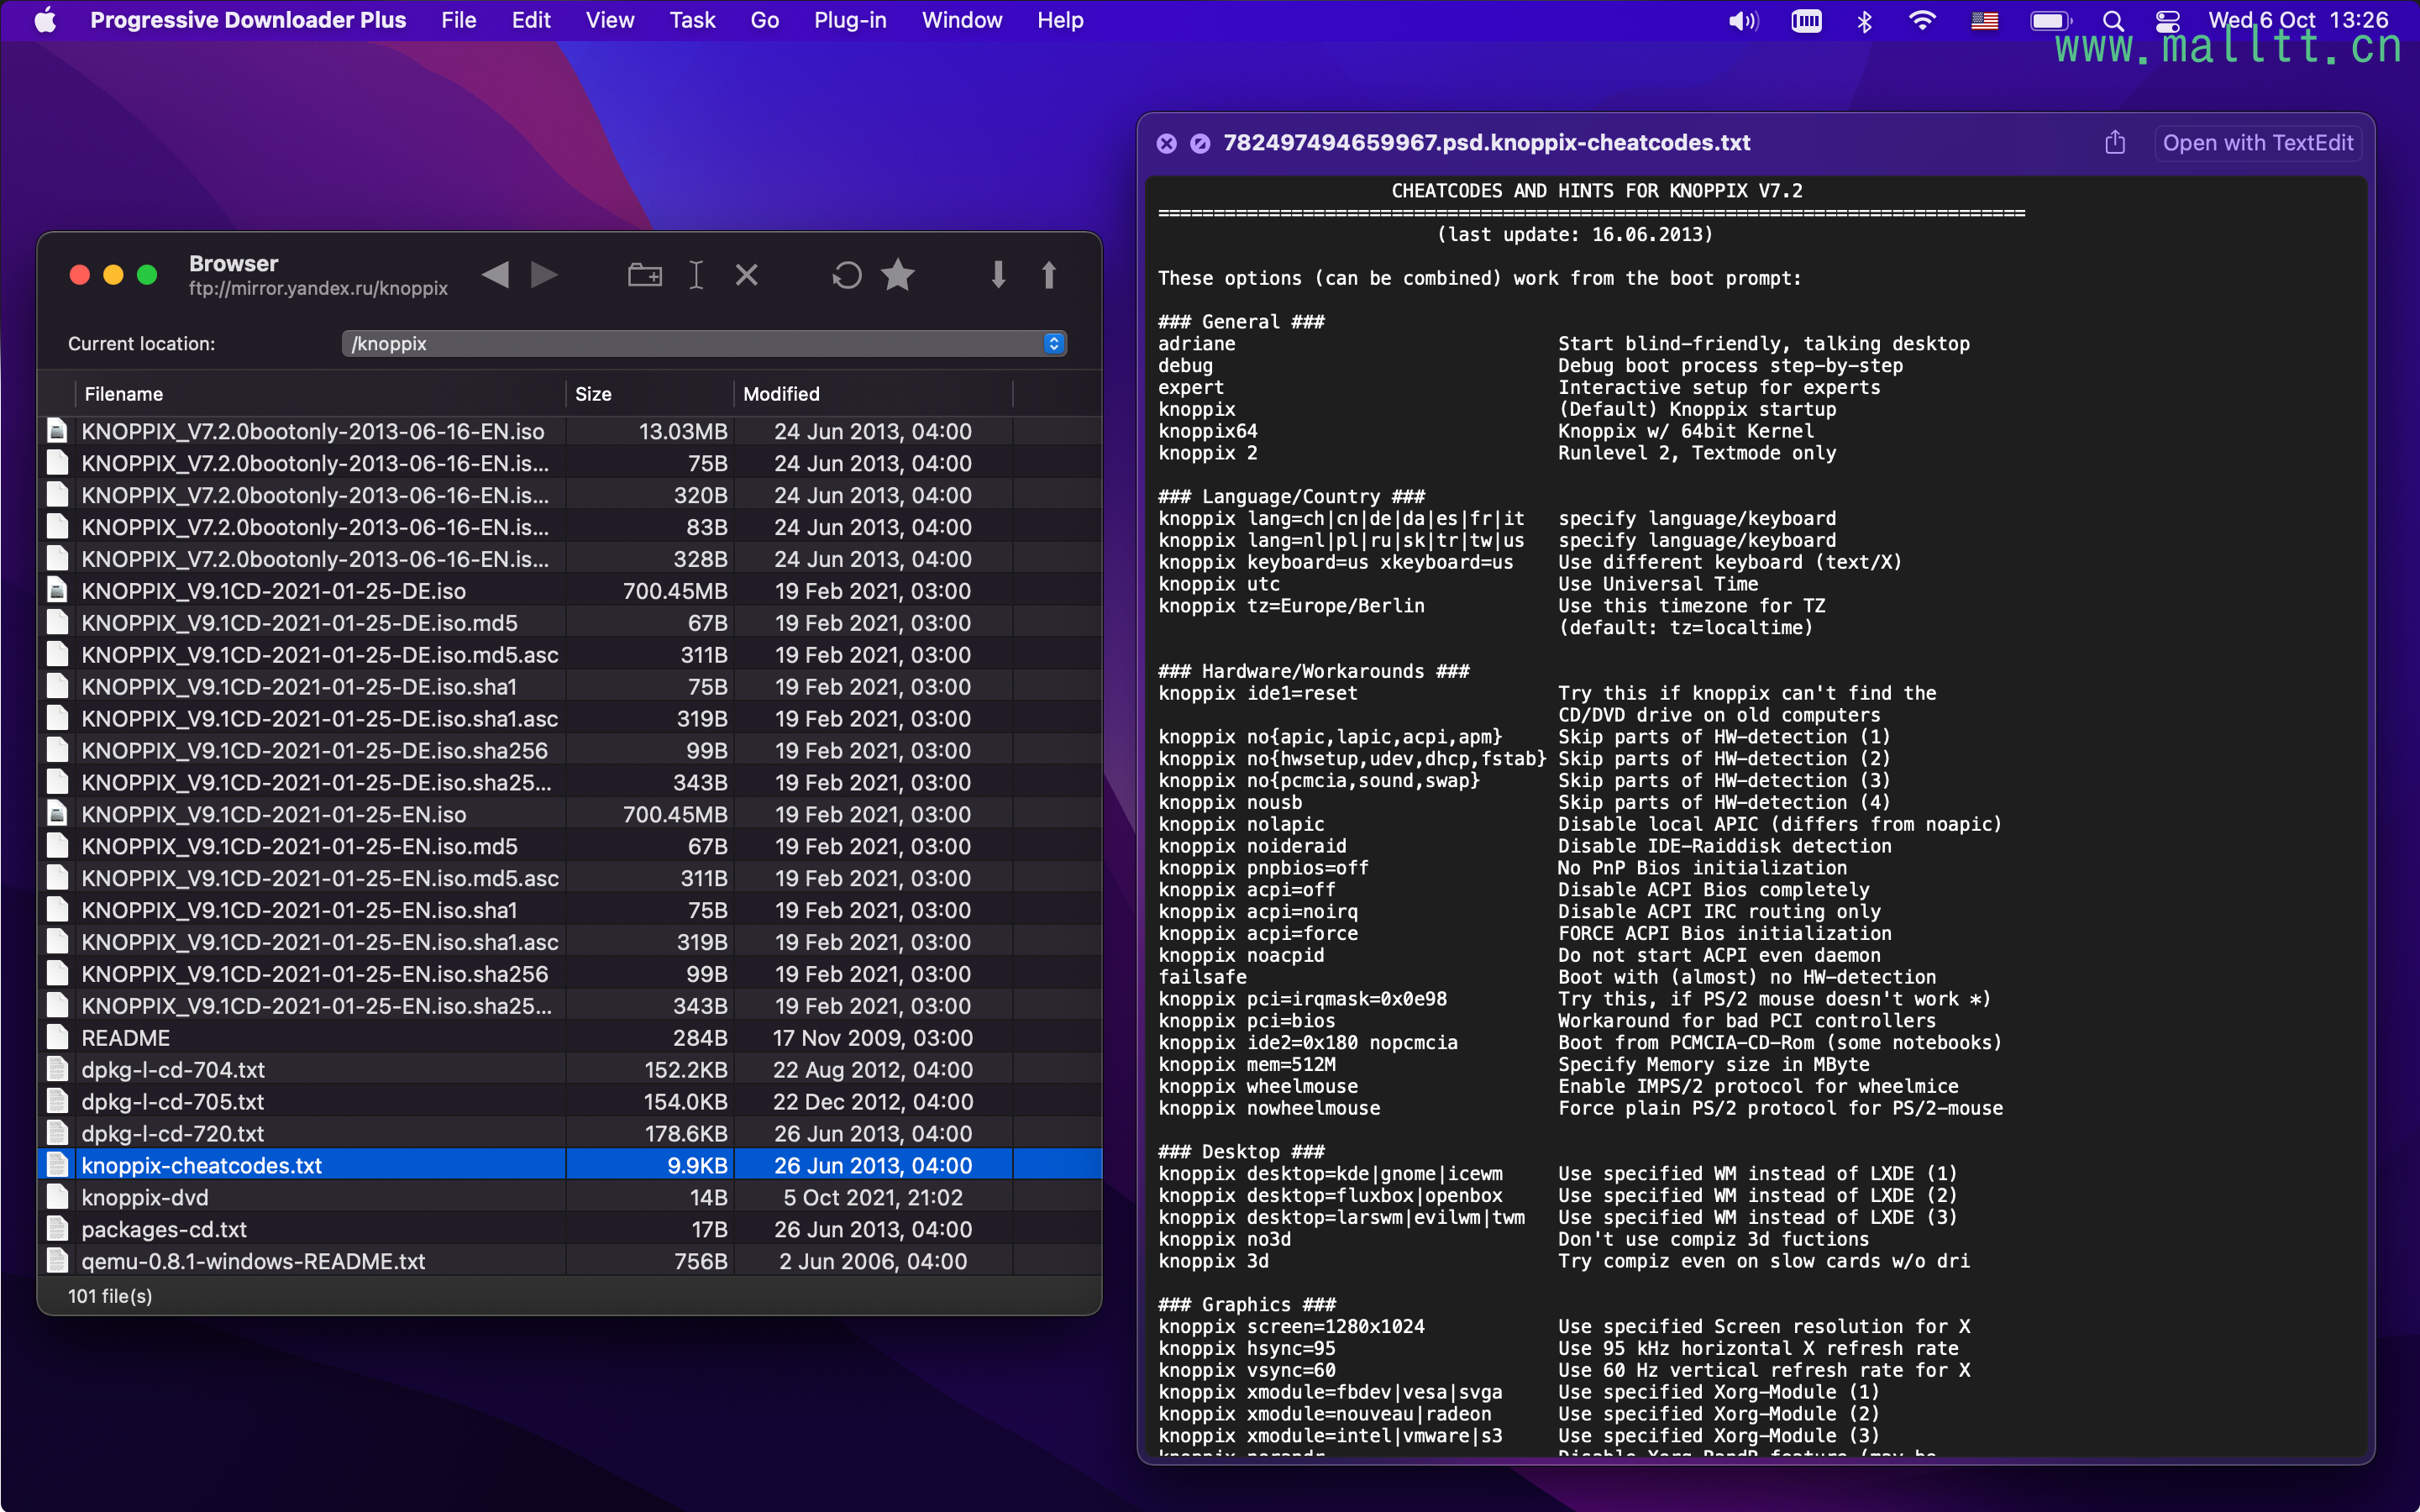Click the keyboard viewer icon in menu bar
The width and height of the screenshot is (2420, 1512).
[x=1806, y=20]
